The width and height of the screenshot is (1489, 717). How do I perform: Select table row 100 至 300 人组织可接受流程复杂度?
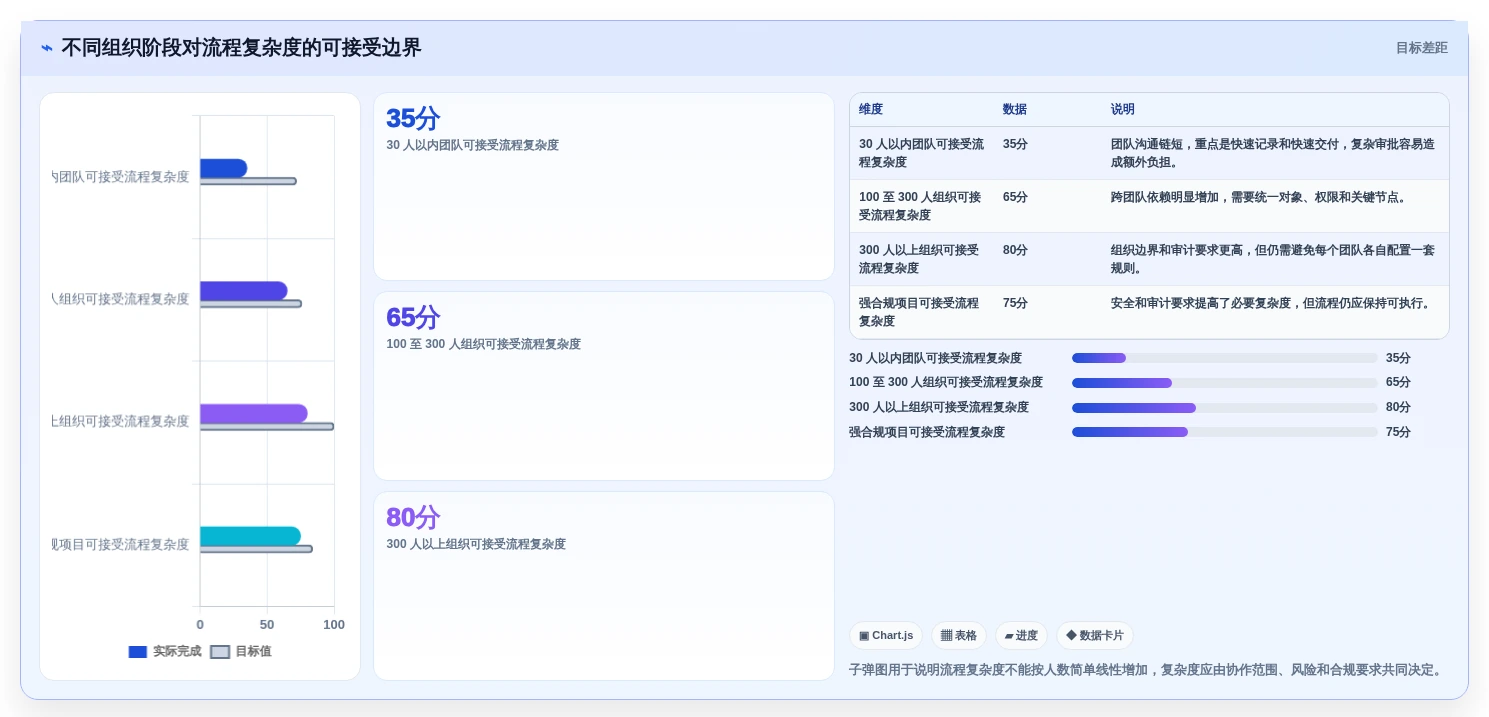point(1149,206)
